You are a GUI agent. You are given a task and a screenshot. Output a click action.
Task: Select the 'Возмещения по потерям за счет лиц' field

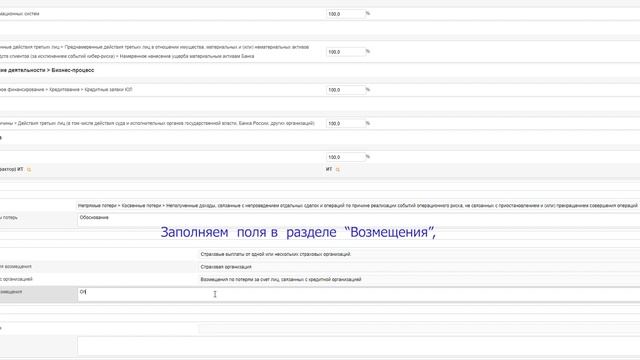click(x=419, y=280)
